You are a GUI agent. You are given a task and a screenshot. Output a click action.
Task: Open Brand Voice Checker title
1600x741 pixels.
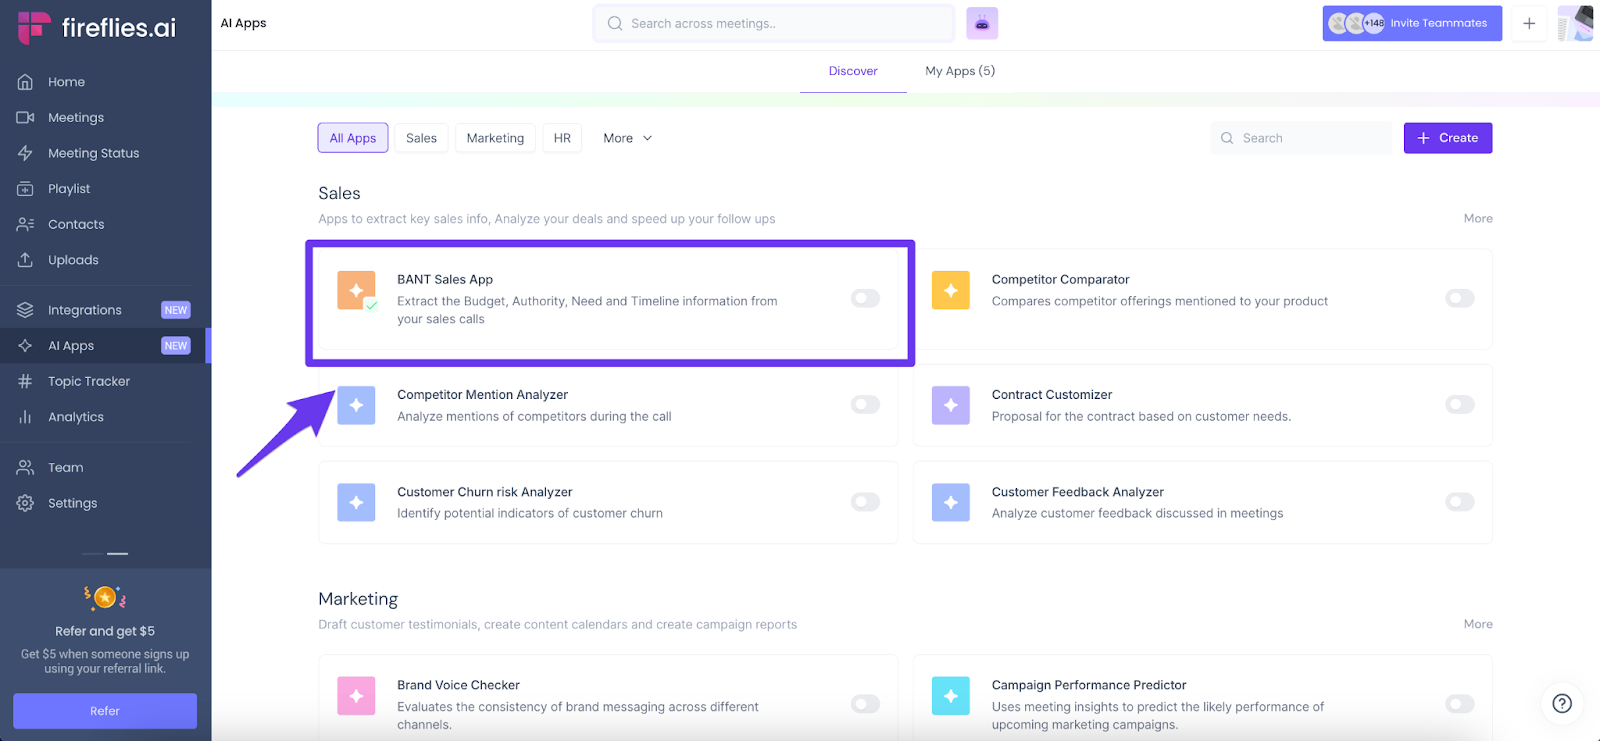[x=458, y=685]
